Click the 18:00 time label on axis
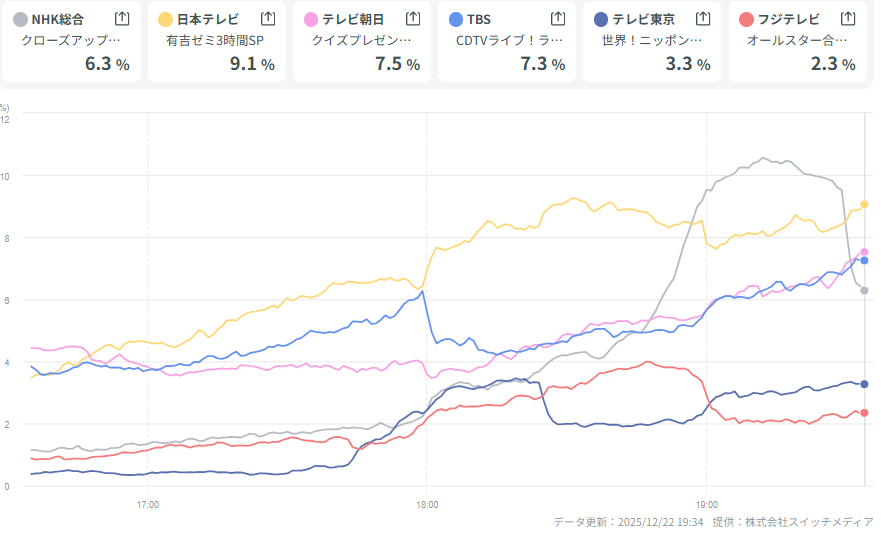The image size is (881, 537). tap(427, 505)
